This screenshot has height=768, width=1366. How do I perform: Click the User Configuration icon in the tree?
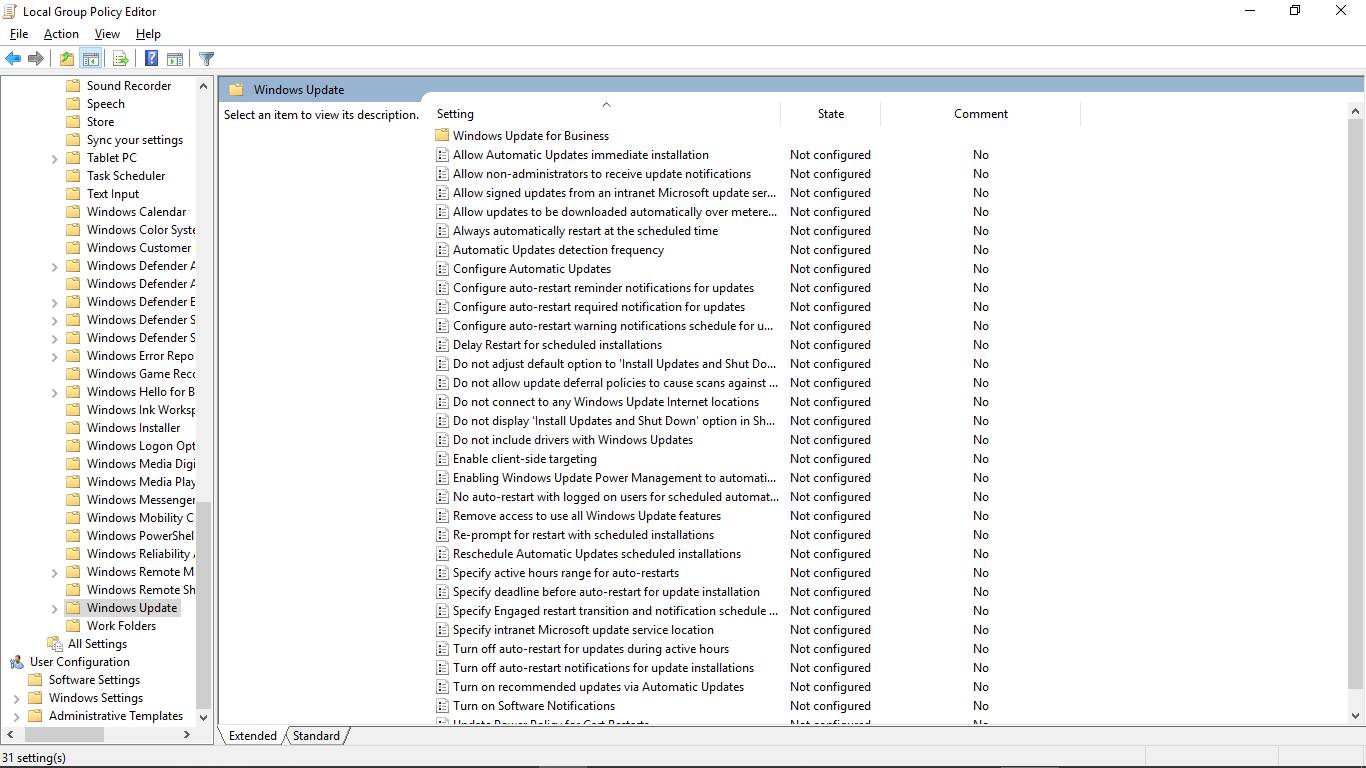pyautogui.click(x=17, y=662)
